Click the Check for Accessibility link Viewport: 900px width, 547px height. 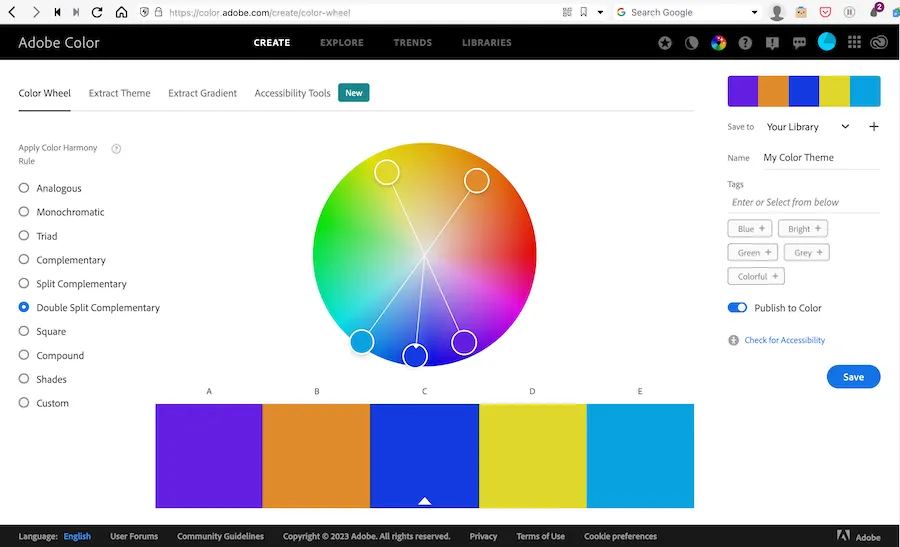(x=784, y=340)
